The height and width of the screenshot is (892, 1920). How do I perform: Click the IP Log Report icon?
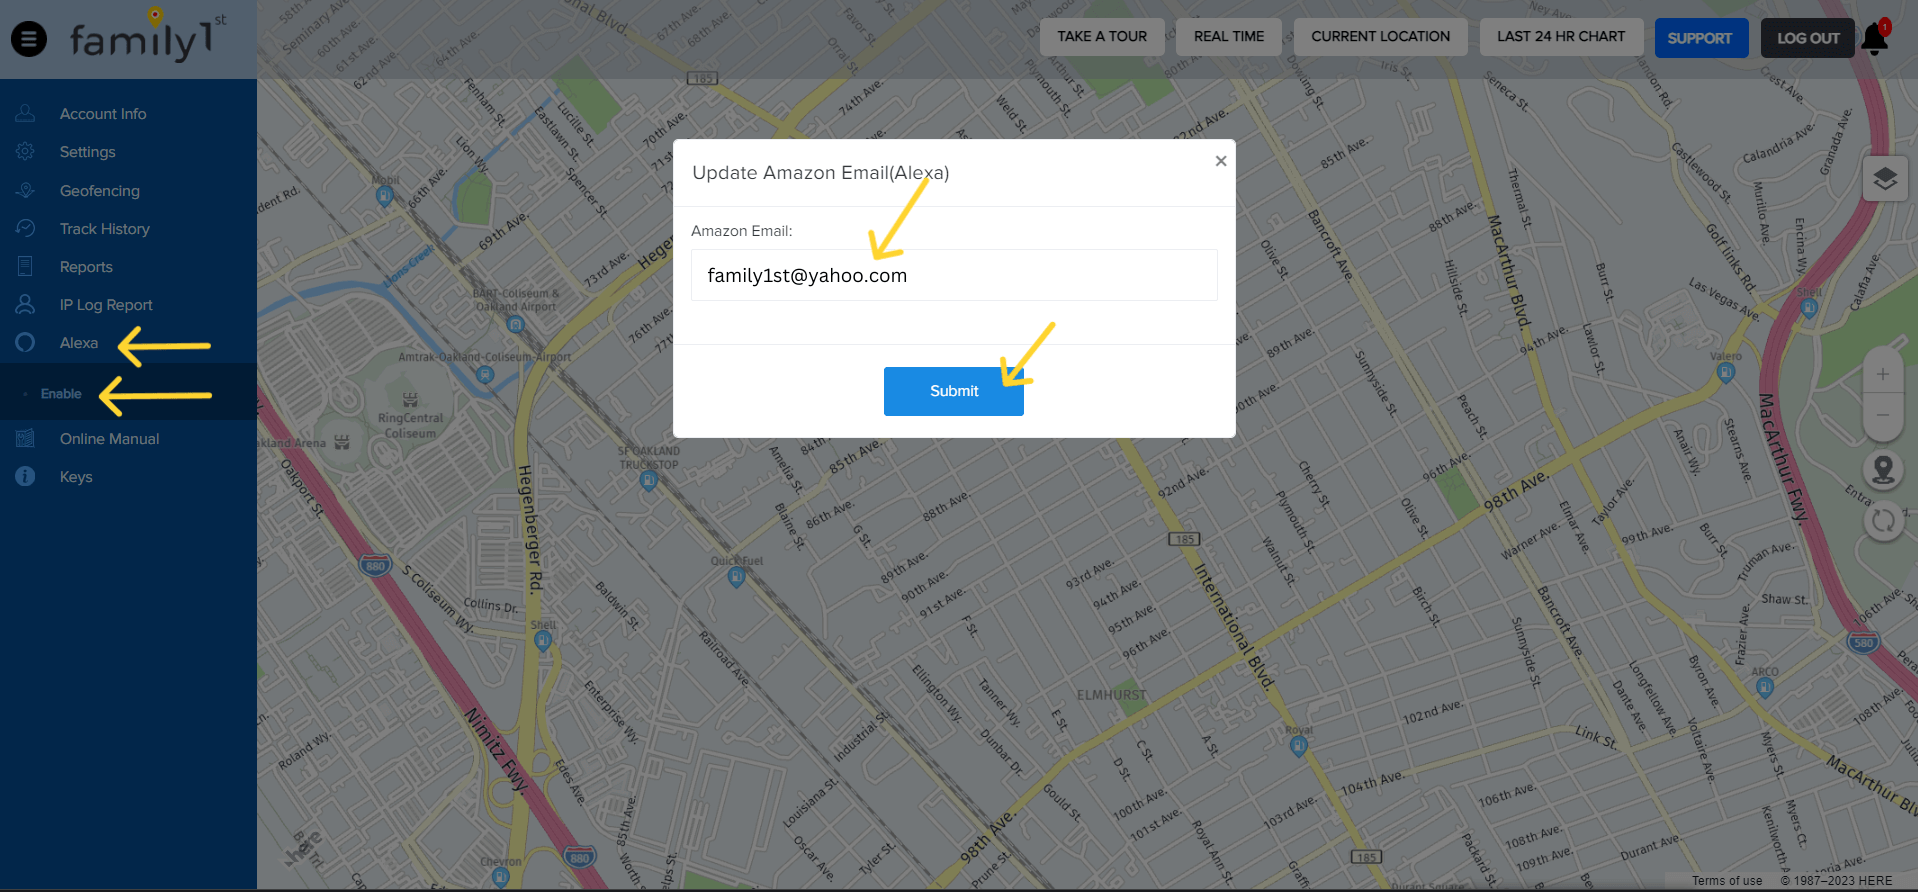pos(25,304)
